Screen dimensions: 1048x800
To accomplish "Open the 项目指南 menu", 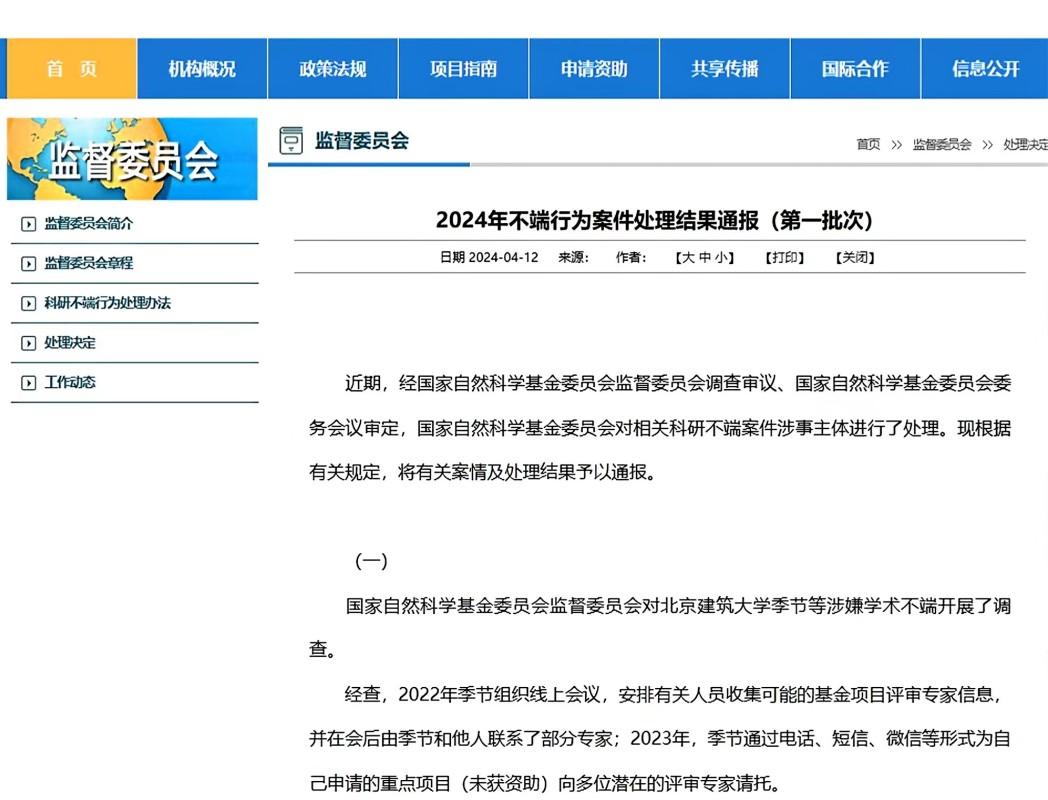I will pos(463,69).
